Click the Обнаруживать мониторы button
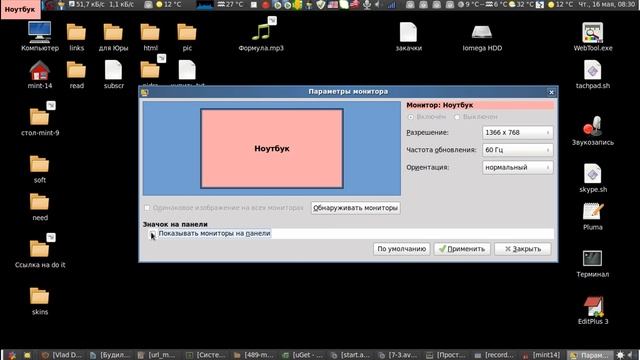Image resolution: width=640 pixels, height=360 pixels. [355, 208]
